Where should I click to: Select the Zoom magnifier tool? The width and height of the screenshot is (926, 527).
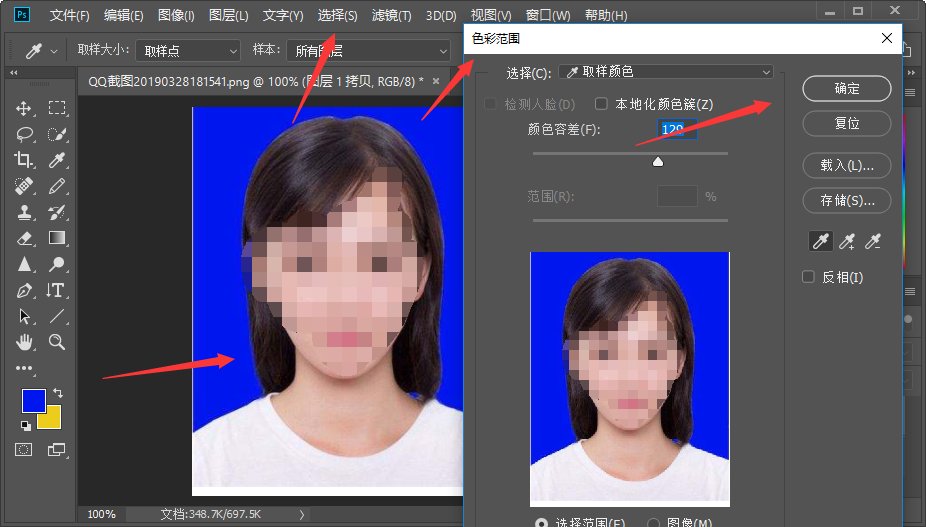[x=57, y=342]
